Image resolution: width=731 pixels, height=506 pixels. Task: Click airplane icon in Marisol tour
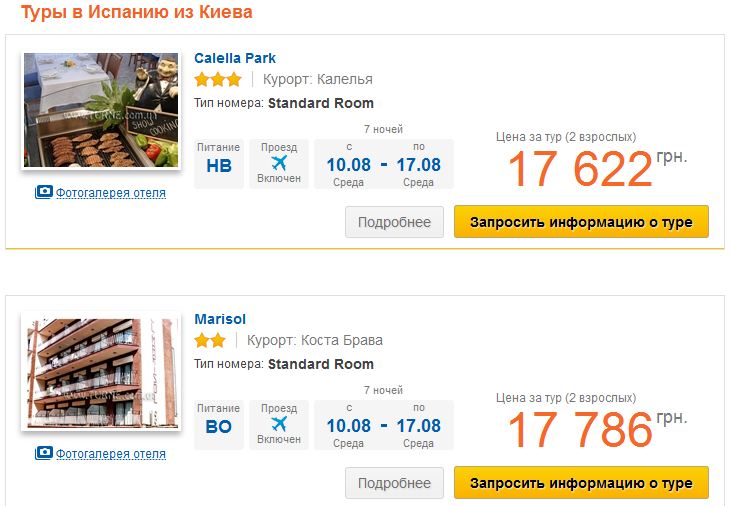(279, 424)
